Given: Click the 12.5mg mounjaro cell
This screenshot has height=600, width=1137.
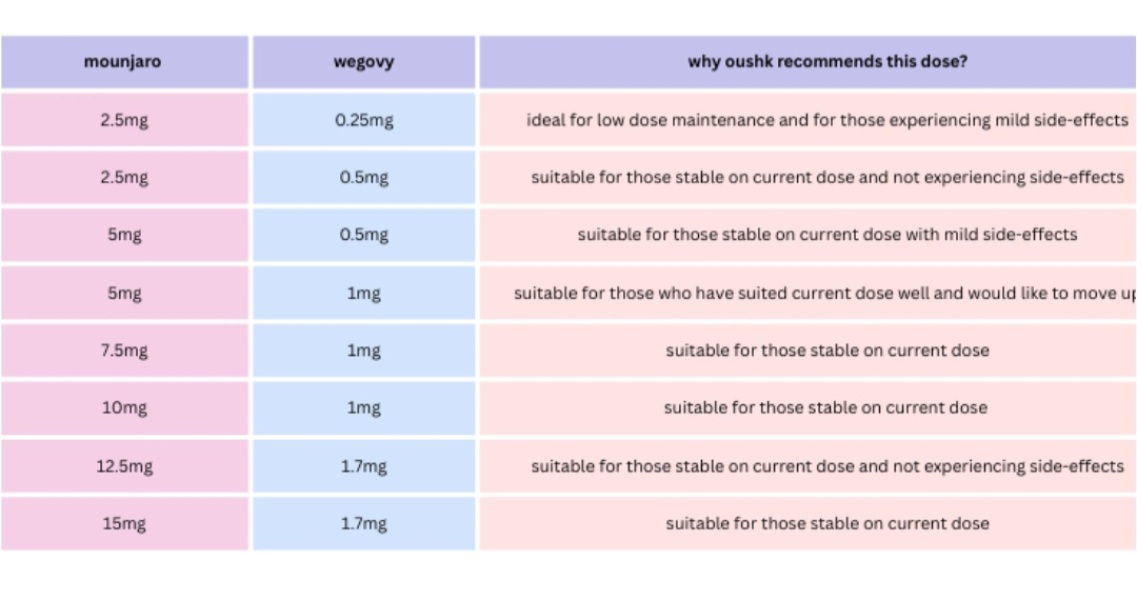Looking at the screenshot, I should click(x=124, y=466).
